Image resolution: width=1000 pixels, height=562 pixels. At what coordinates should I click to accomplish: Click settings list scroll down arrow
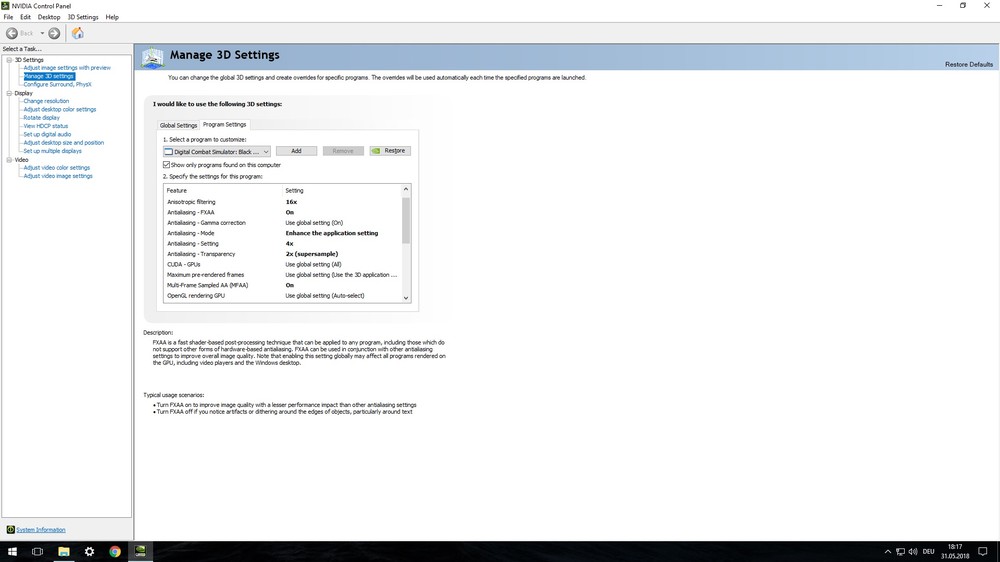pos(406,297)
